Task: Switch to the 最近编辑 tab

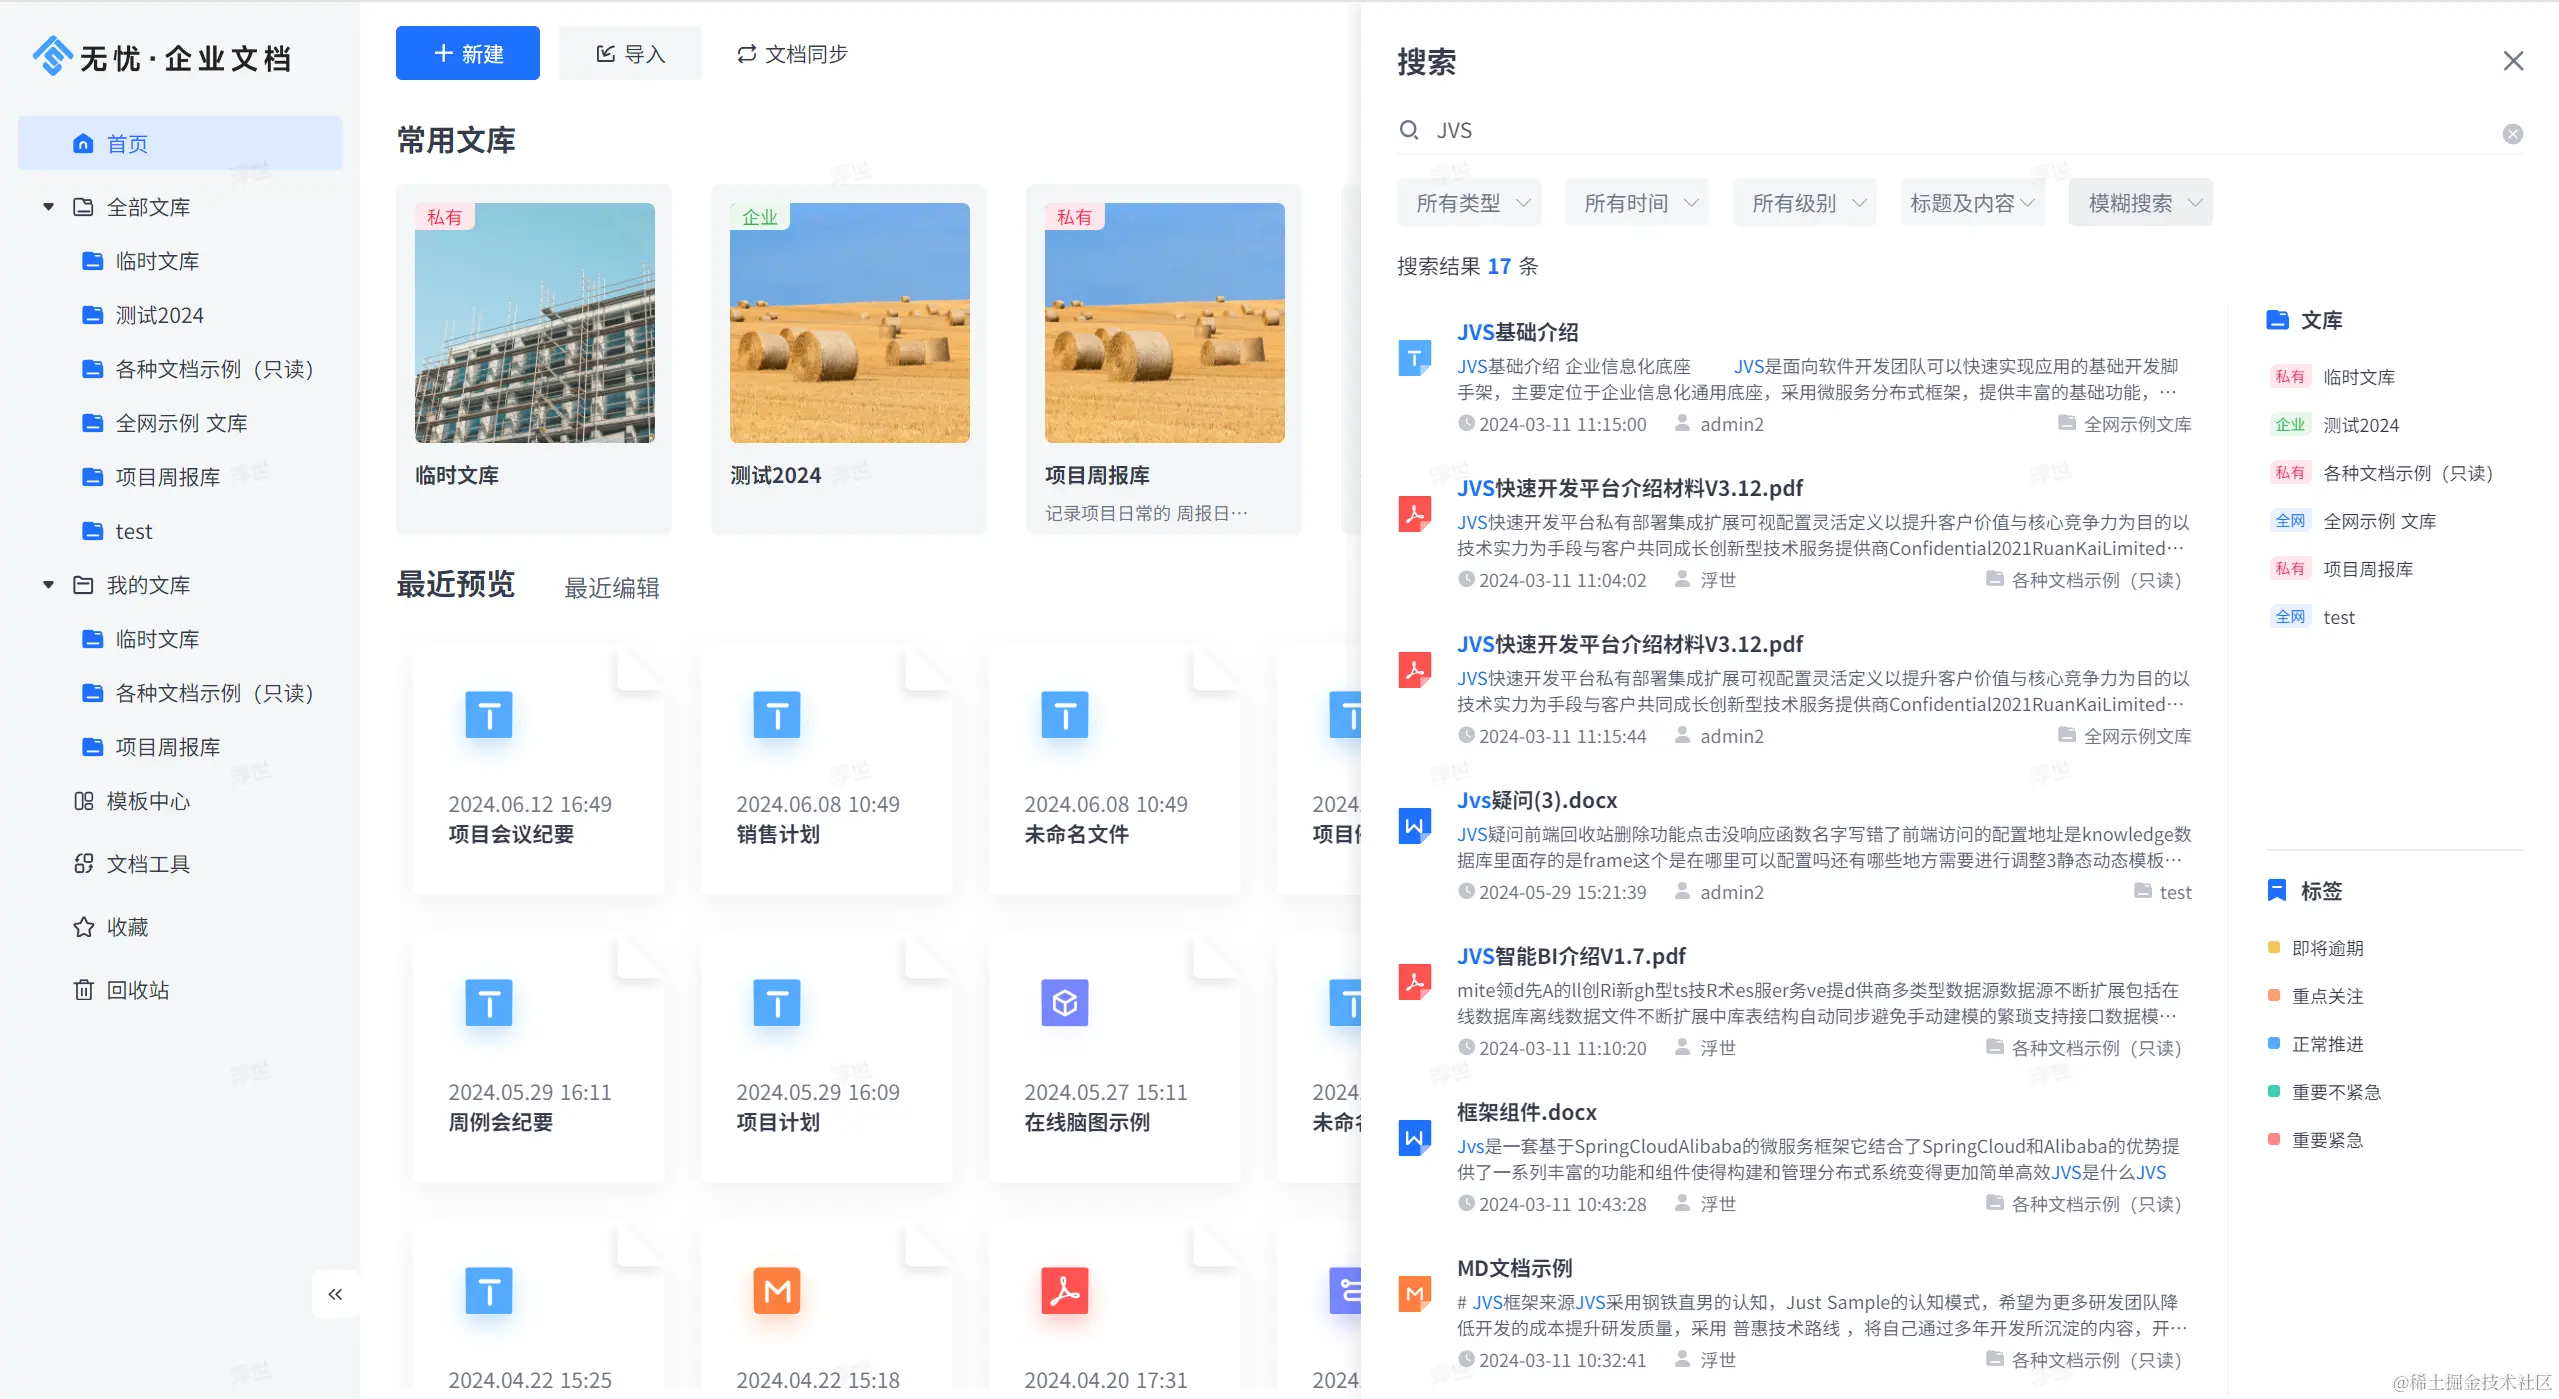Action: (611, 588)
